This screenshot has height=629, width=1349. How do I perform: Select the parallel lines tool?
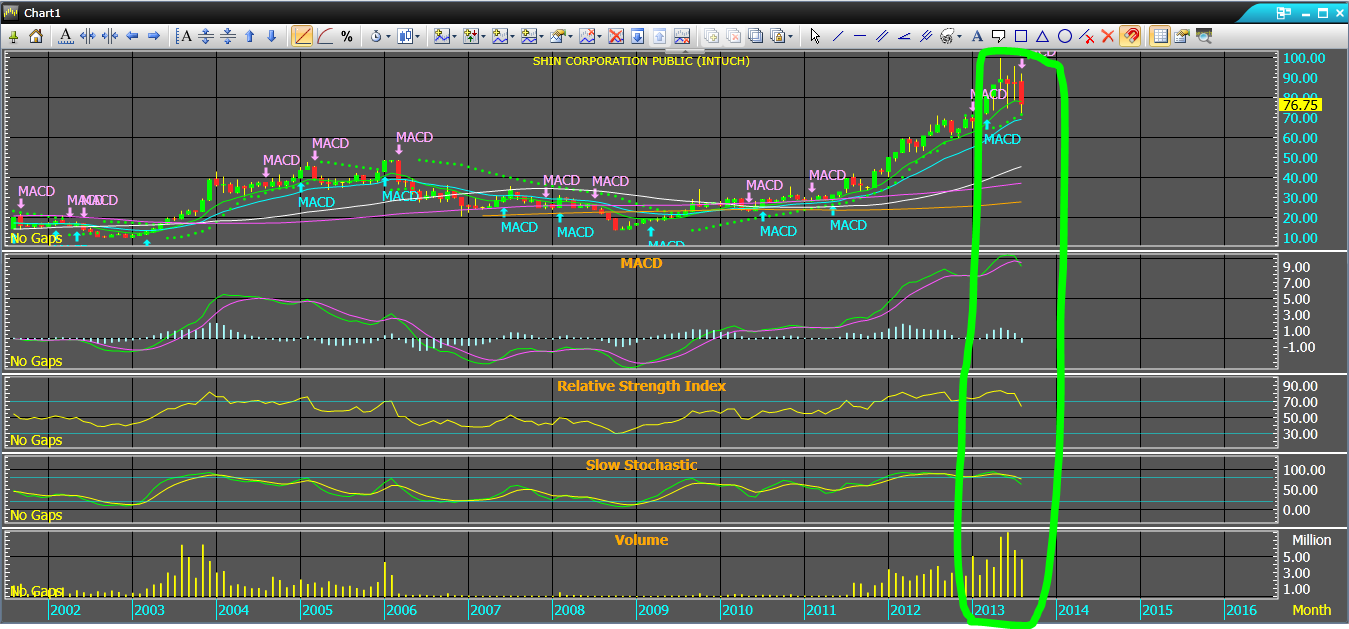882,36
